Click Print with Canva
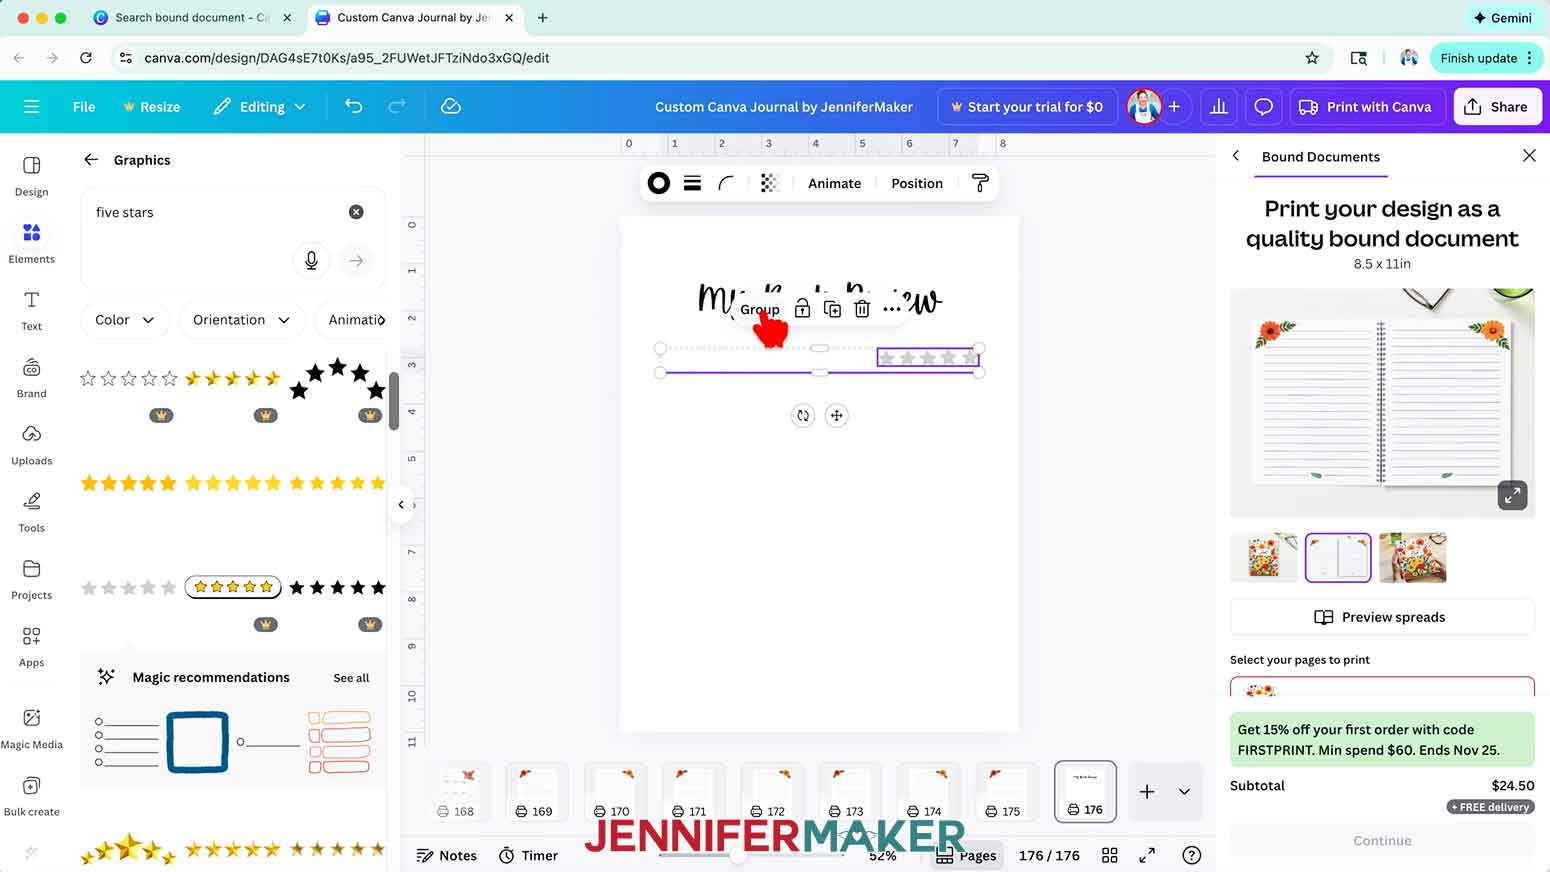 coord(1366,106)
